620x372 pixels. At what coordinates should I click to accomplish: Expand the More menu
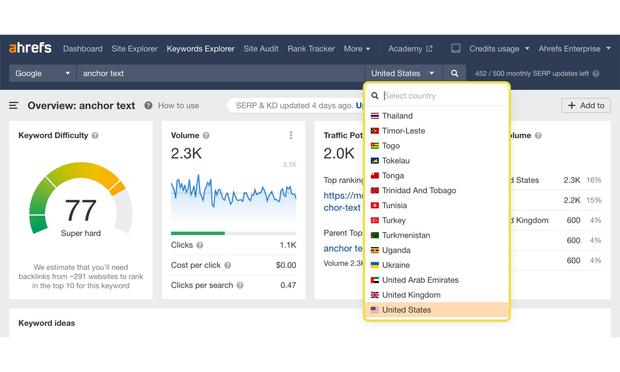tap(357, 49)
